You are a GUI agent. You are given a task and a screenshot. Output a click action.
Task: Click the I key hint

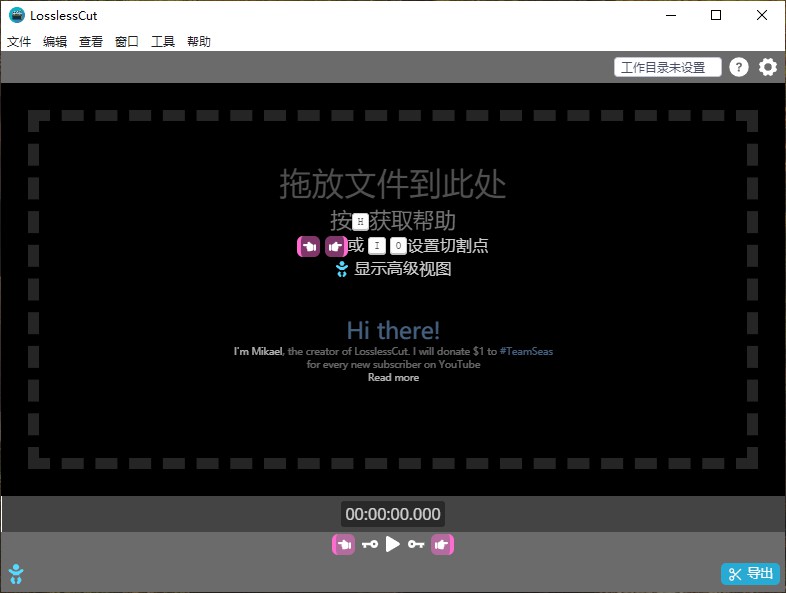pos(377,246)
